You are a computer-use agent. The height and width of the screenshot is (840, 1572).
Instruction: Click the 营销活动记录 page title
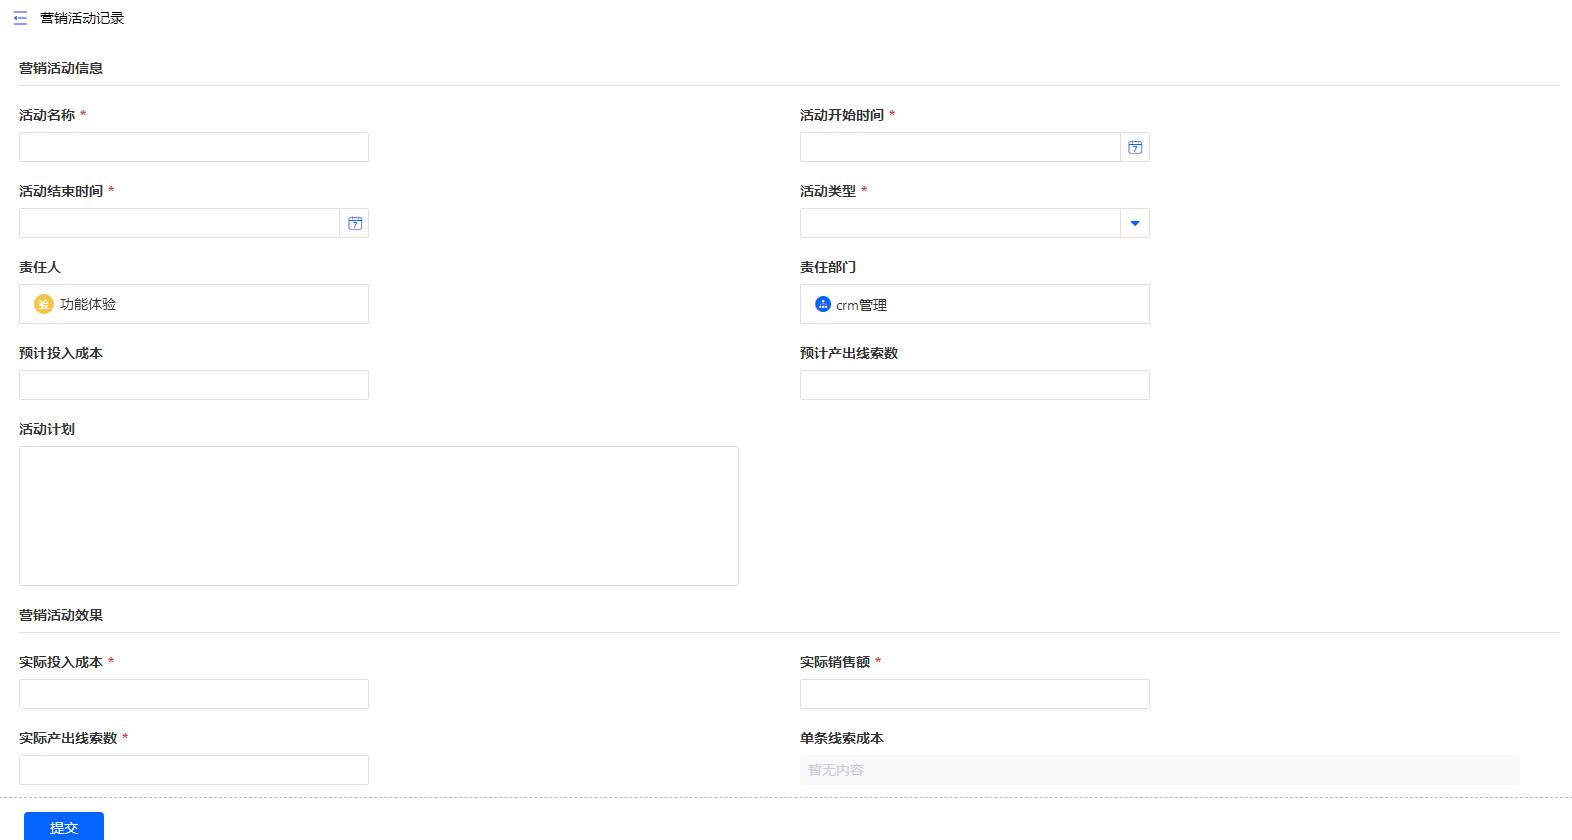[x=82, y=18]
